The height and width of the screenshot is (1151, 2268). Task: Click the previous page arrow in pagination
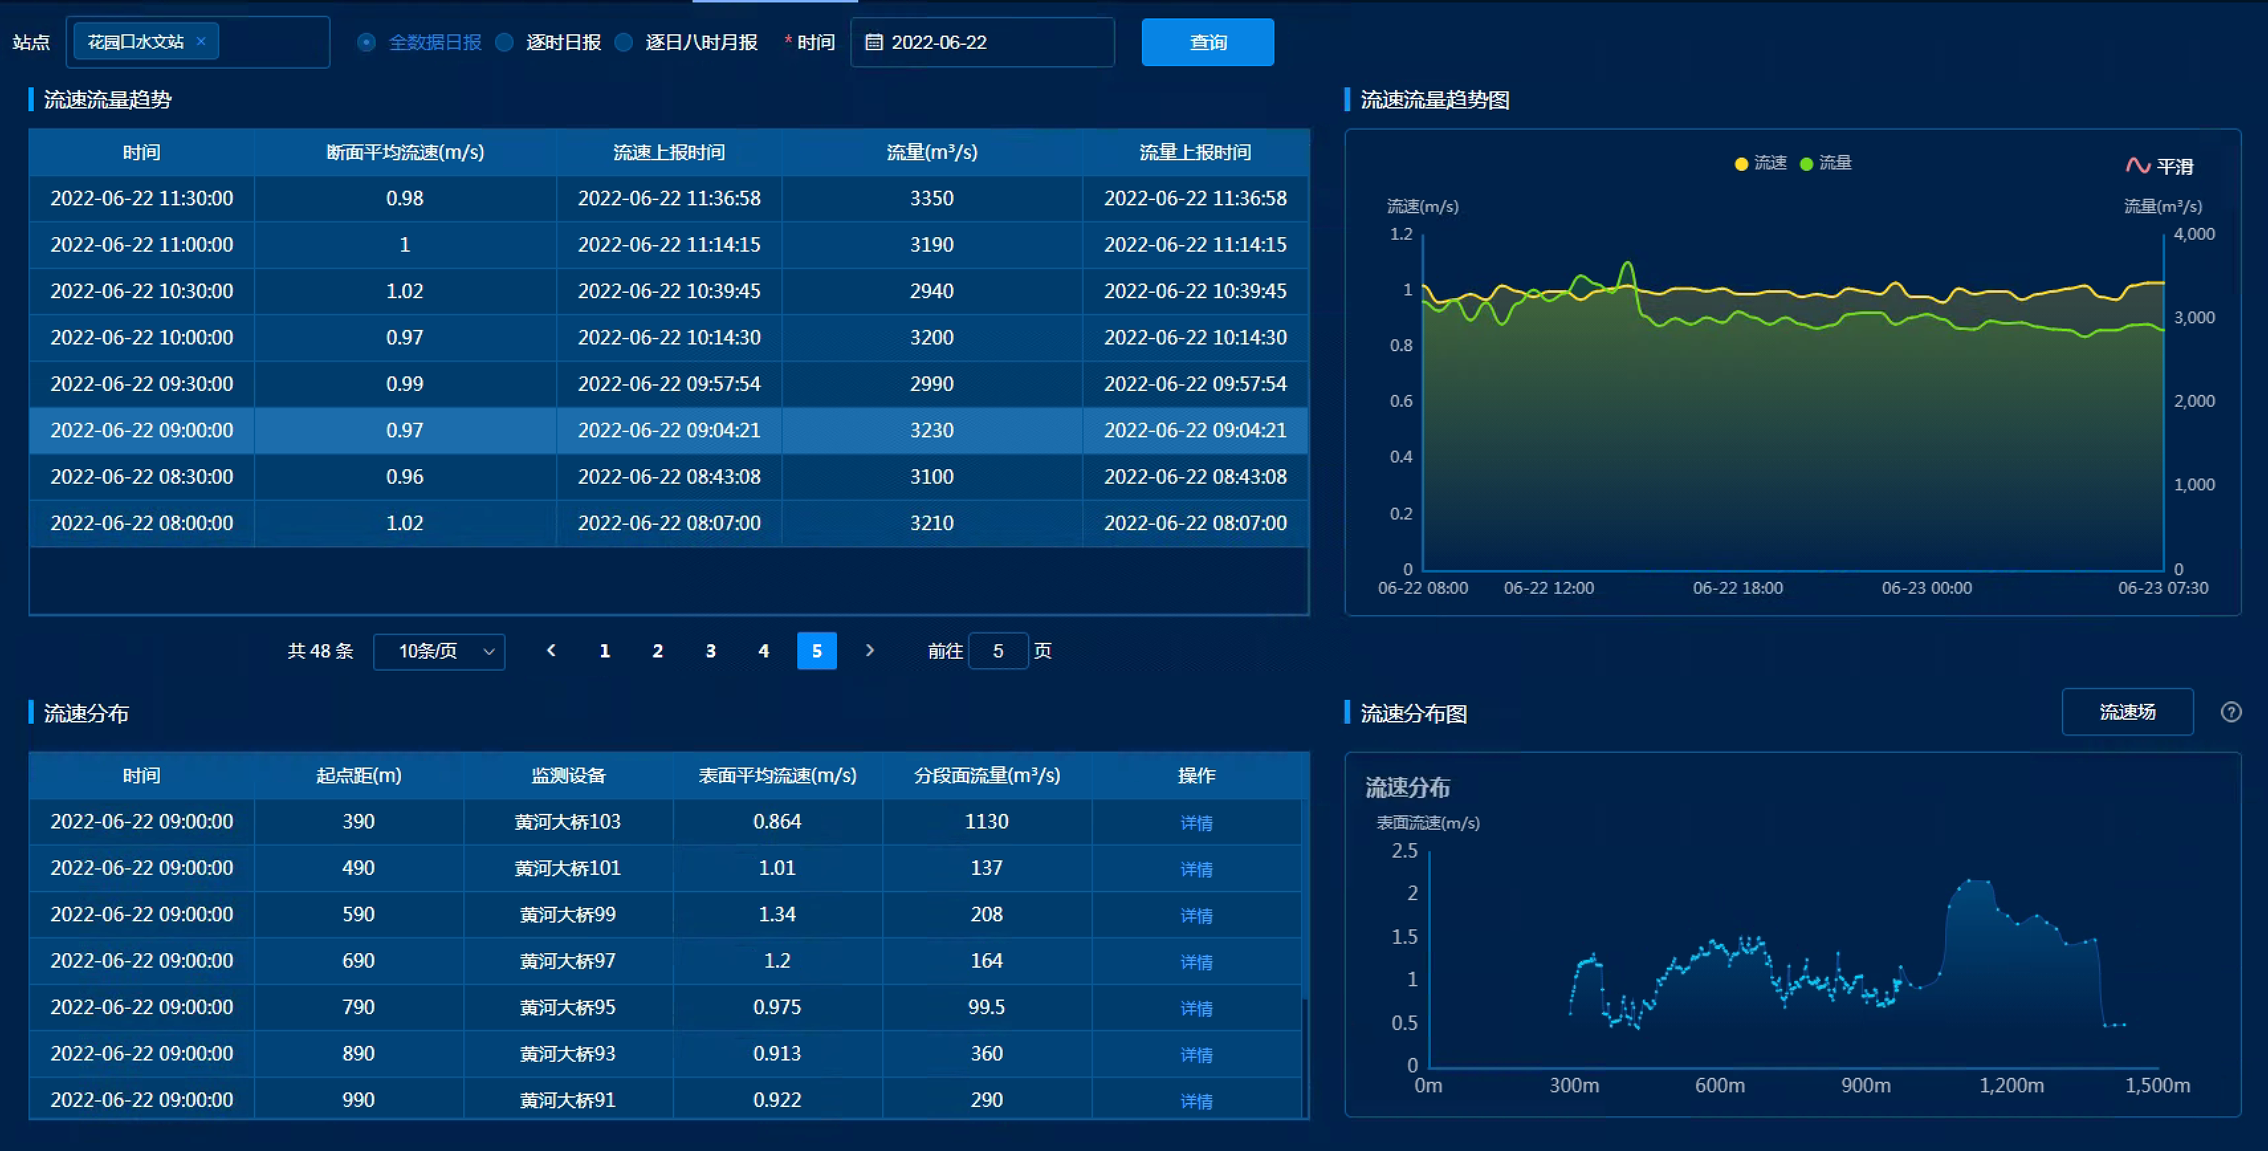[551, 651]
